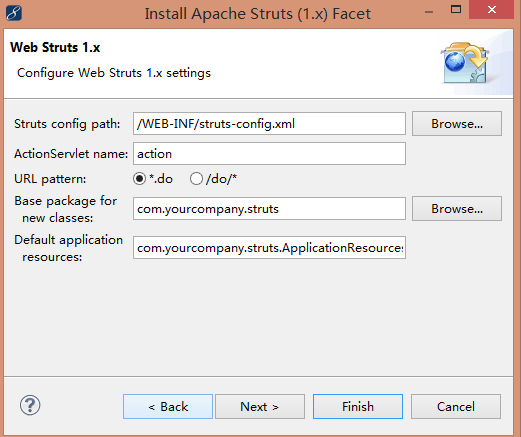The height and width of the screenshot is (437, 521).
Task: Select the /do/* URL pattern radio button
Action: [196, 179]
